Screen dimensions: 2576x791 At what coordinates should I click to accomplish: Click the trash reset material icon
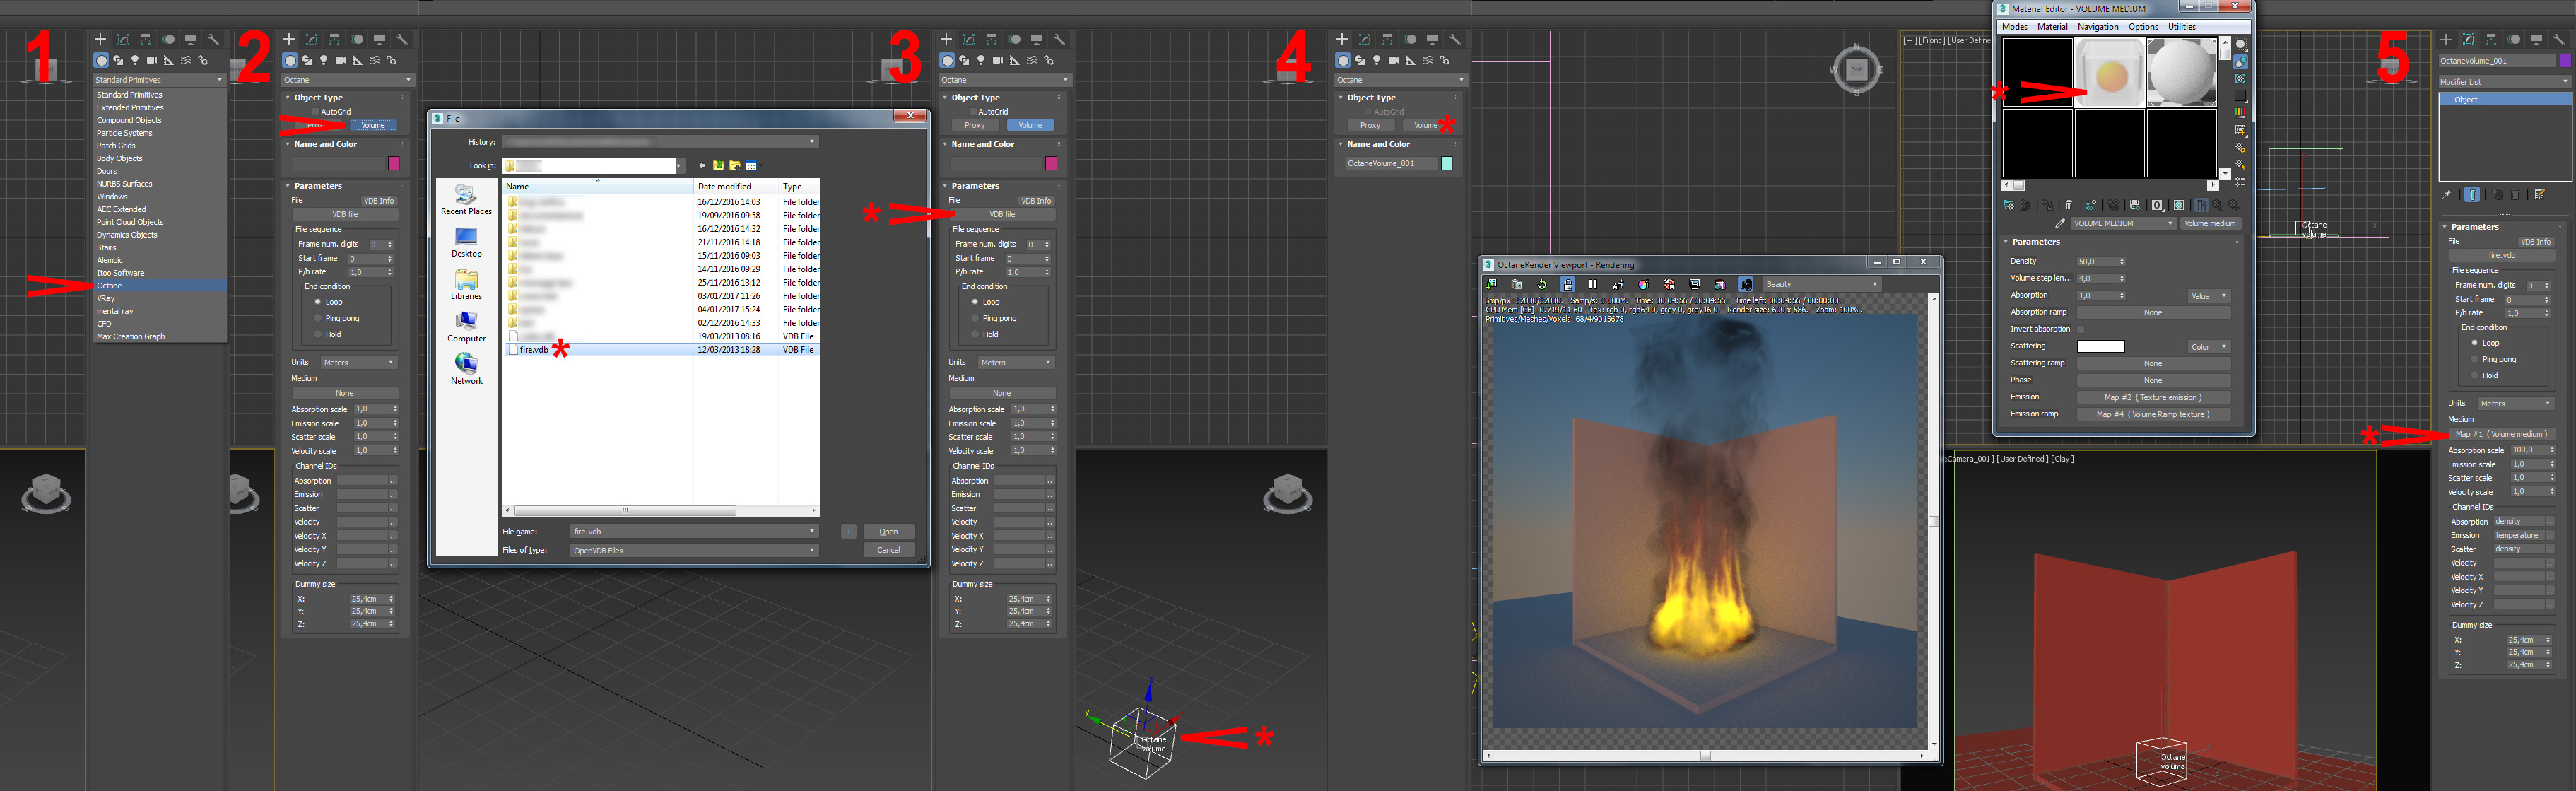pos(2069,205)
